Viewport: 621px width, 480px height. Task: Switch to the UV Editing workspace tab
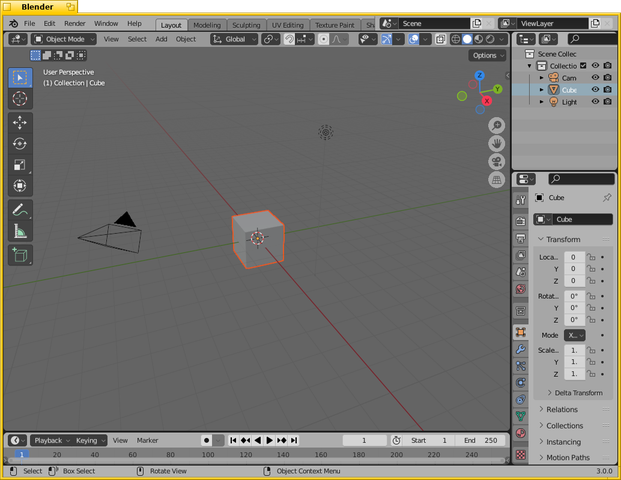coord(288,25)
